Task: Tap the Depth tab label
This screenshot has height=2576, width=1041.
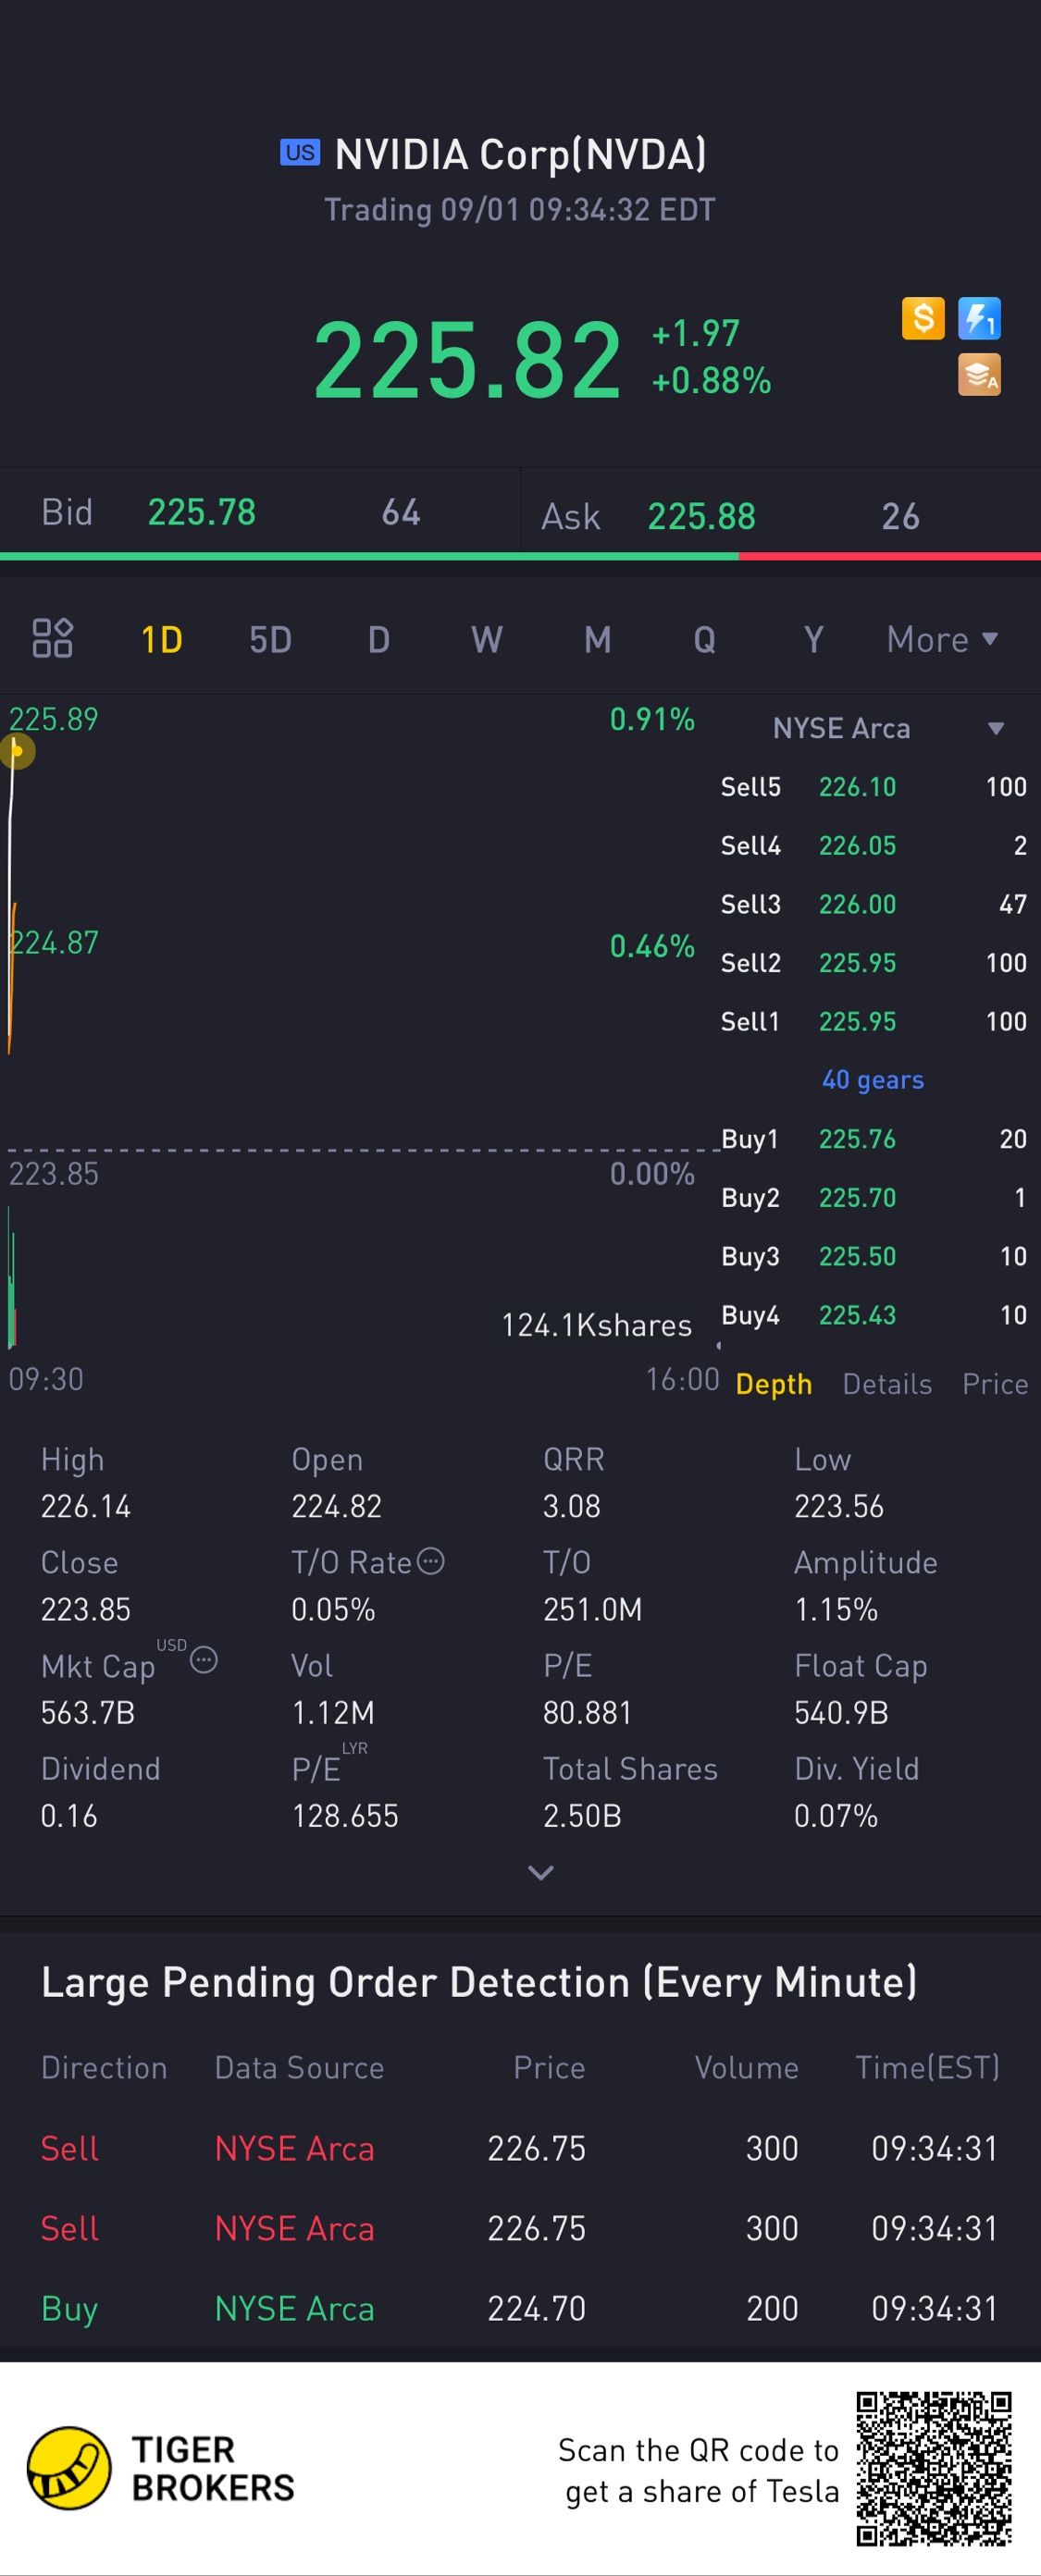Action: 773,1384
